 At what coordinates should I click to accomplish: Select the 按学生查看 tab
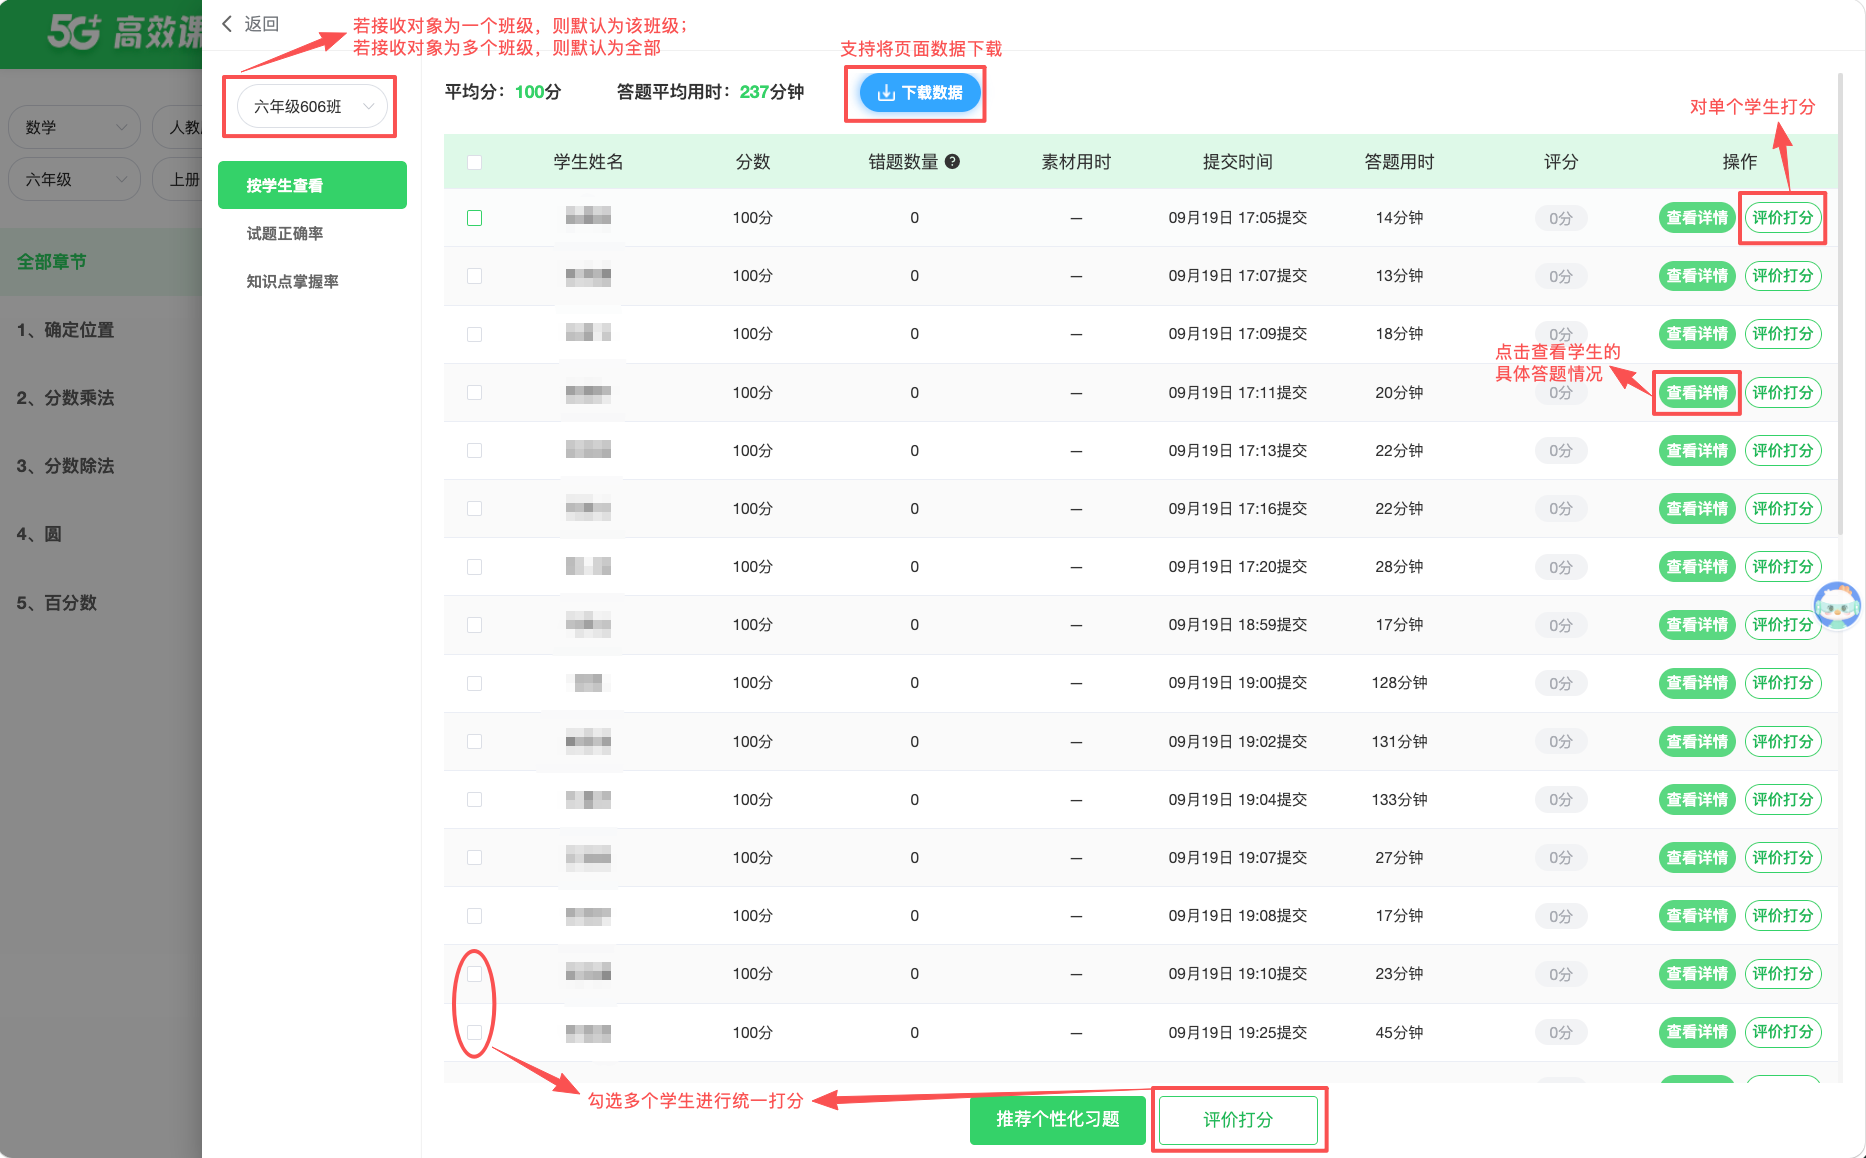click(x=312, y=185)
